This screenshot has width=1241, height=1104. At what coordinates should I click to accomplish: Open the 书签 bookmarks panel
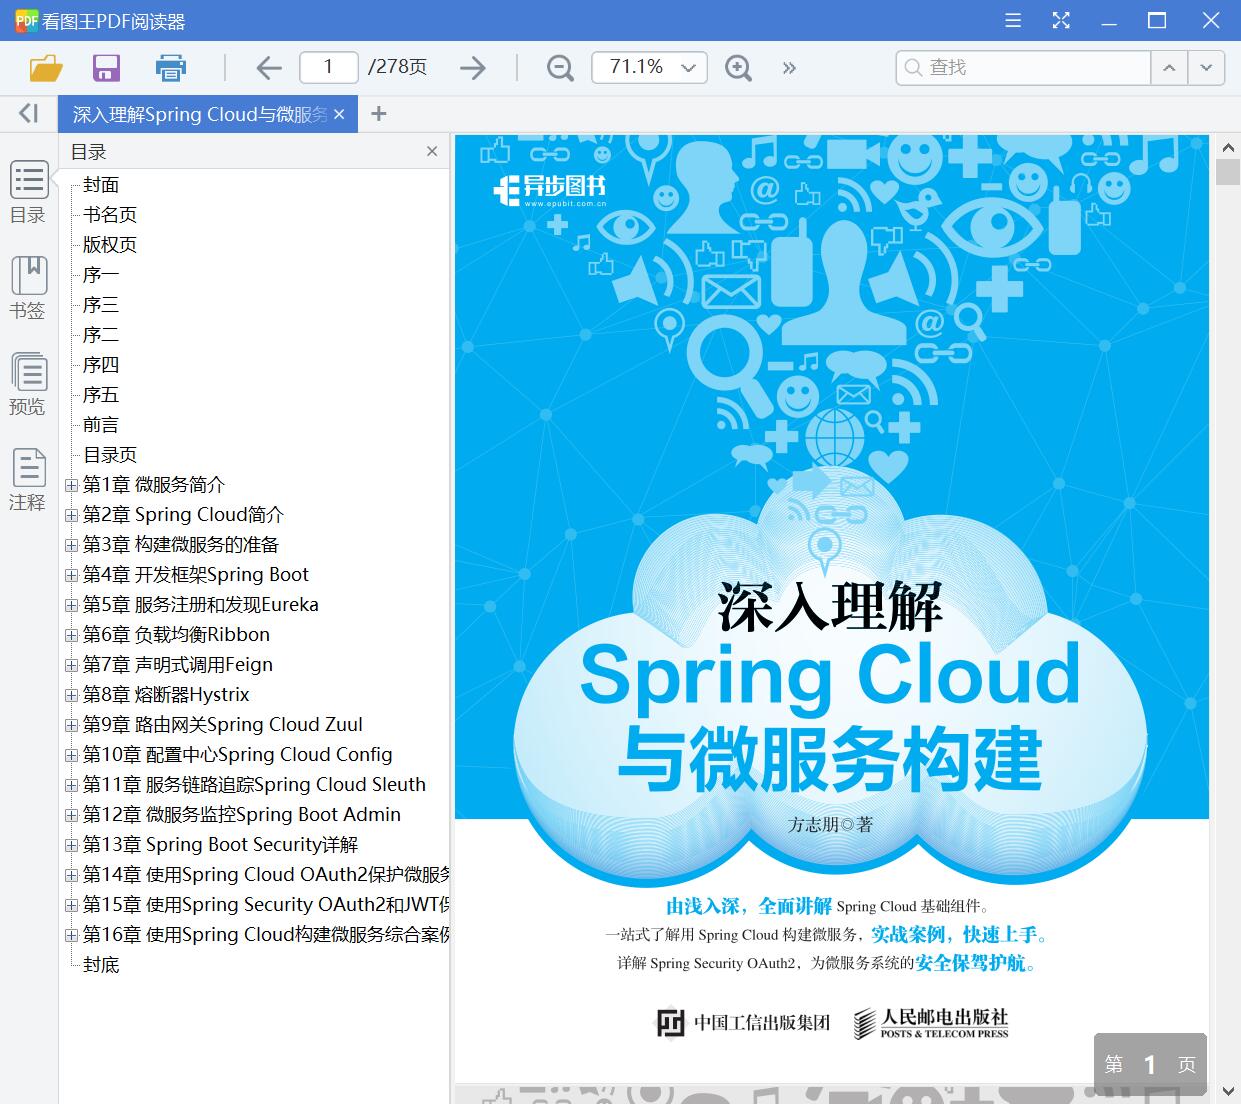coord(28,288)
